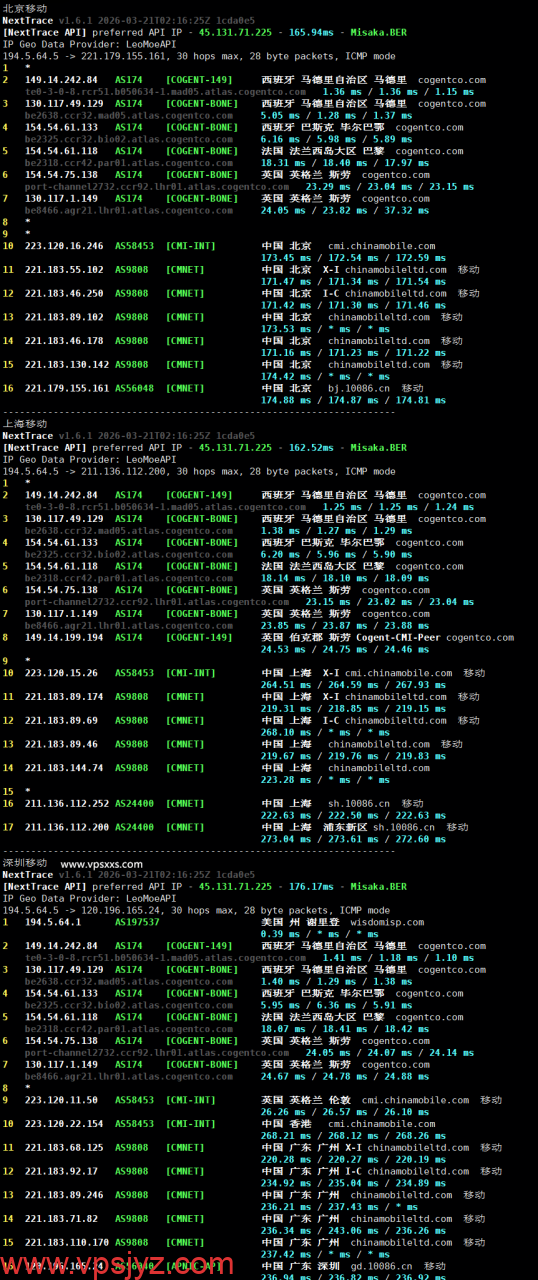
Task: Select the 北京移动 section heading
Action: click(x=25, y=8)
